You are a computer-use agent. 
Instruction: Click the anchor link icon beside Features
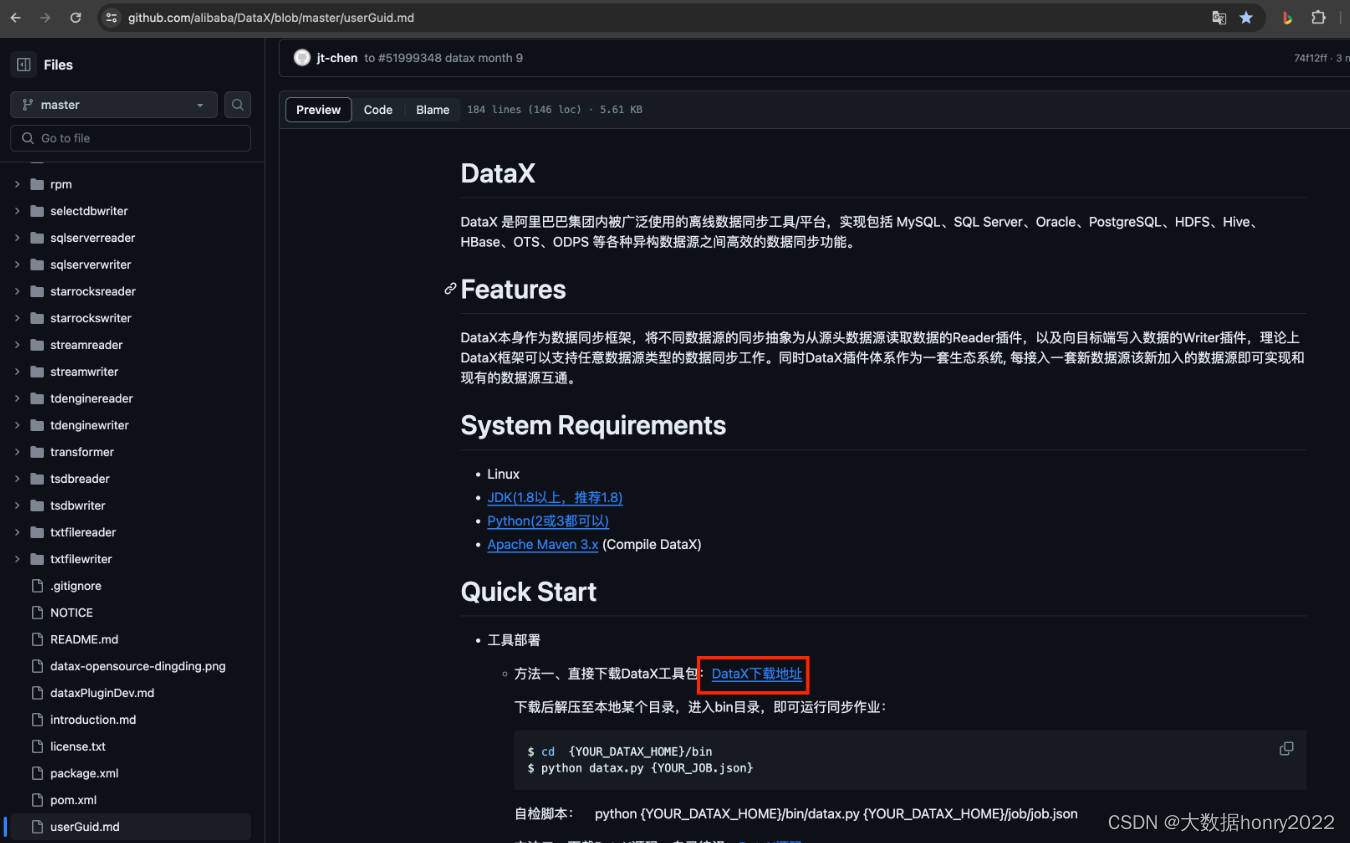pos(451,290)
